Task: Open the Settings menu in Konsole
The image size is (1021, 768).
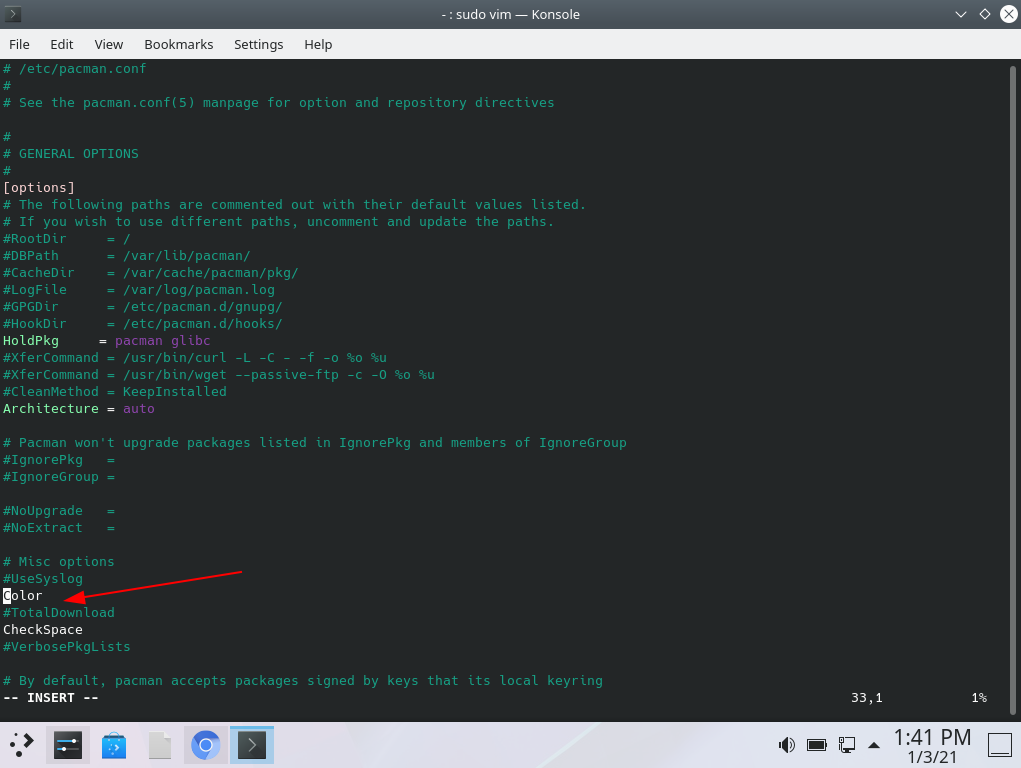Action: click(x=258, y=44)
